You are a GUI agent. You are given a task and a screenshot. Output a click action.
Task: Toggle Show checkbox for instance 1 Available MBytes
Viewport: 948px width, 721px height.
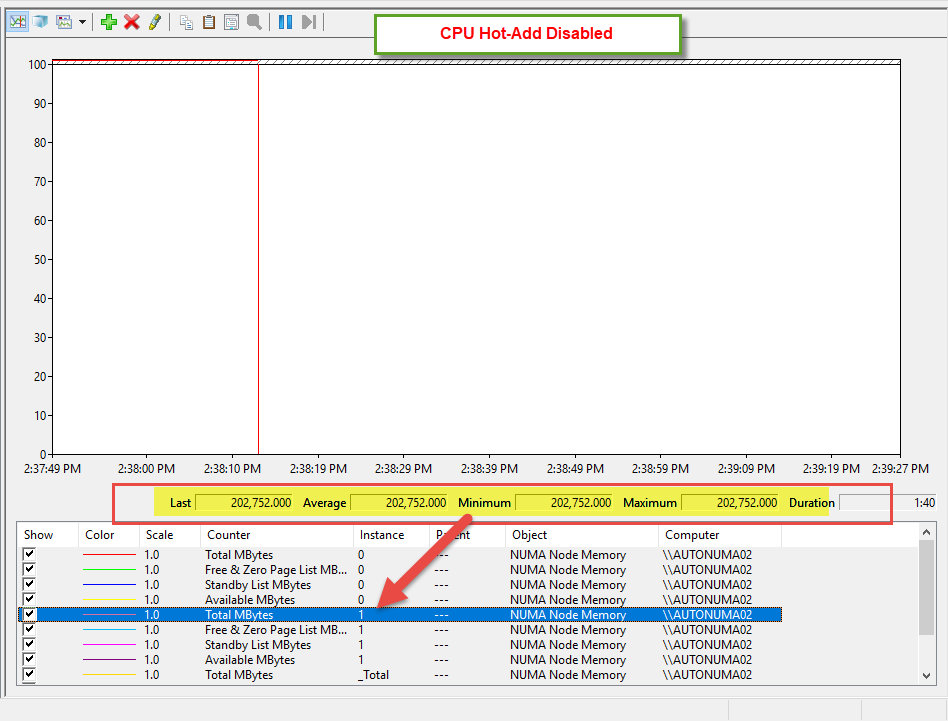[29, 659]
